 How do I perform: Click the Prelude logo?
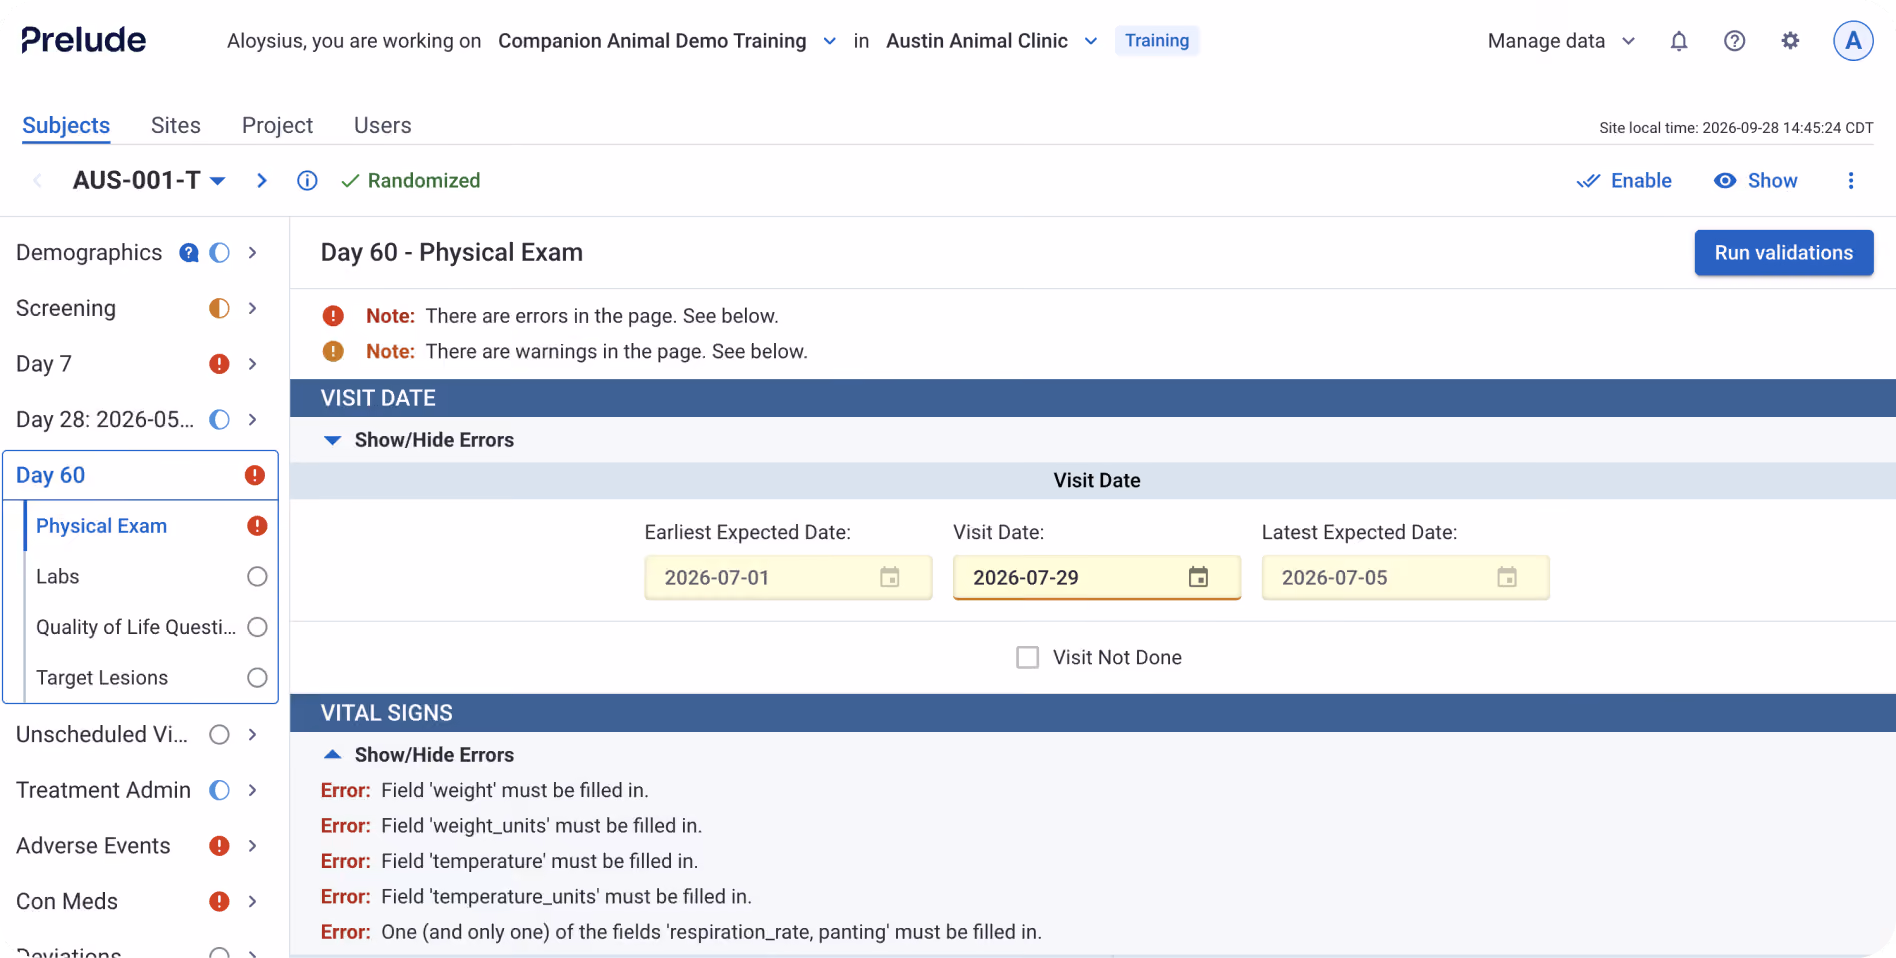84,40
